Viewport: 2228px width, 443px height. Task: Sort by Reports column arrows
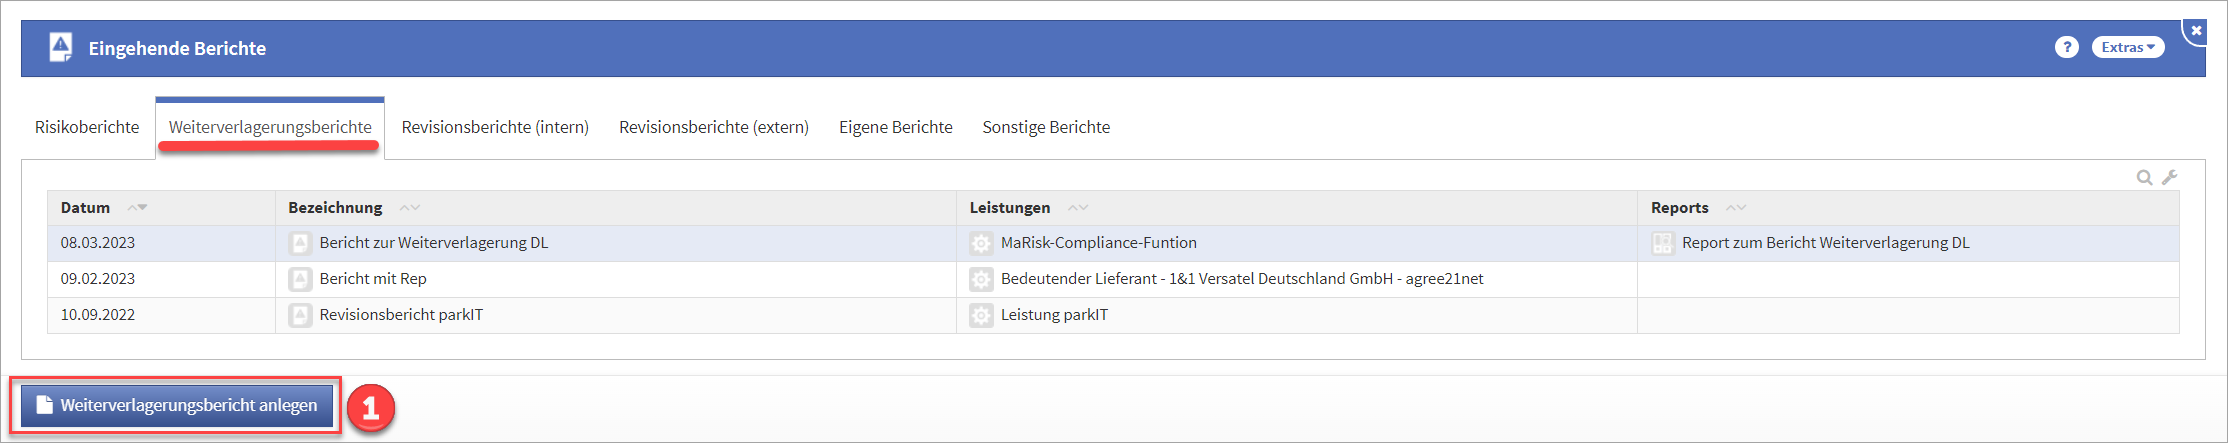(x=1735, y=208)
